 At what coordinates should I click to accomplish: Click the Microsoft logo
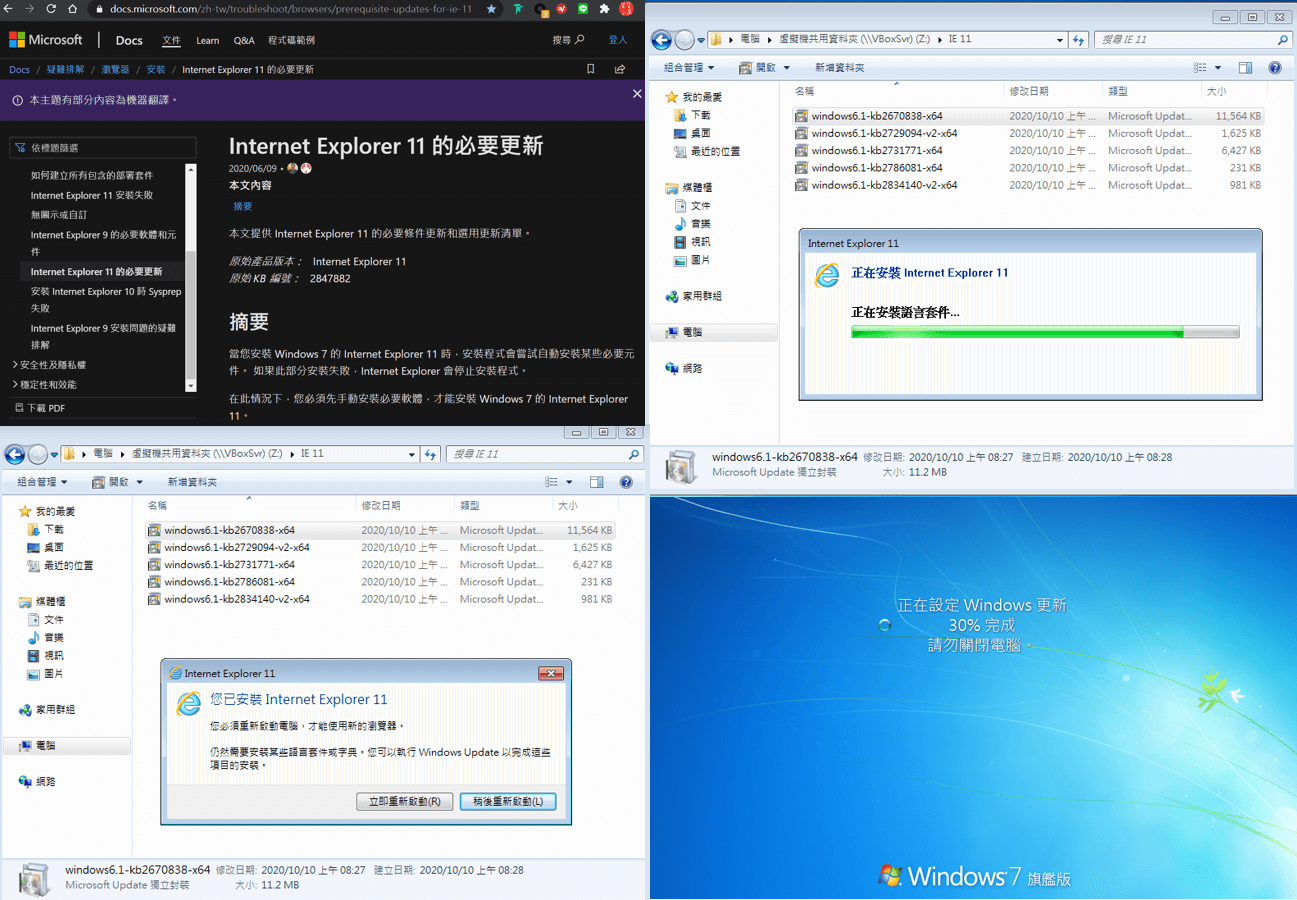click(x=46, y=40)
